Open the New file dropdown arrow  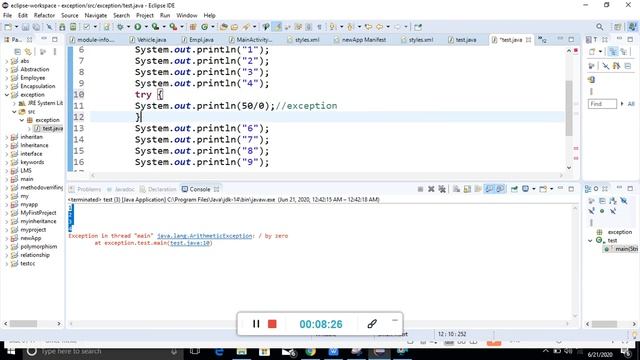point(16,27)
